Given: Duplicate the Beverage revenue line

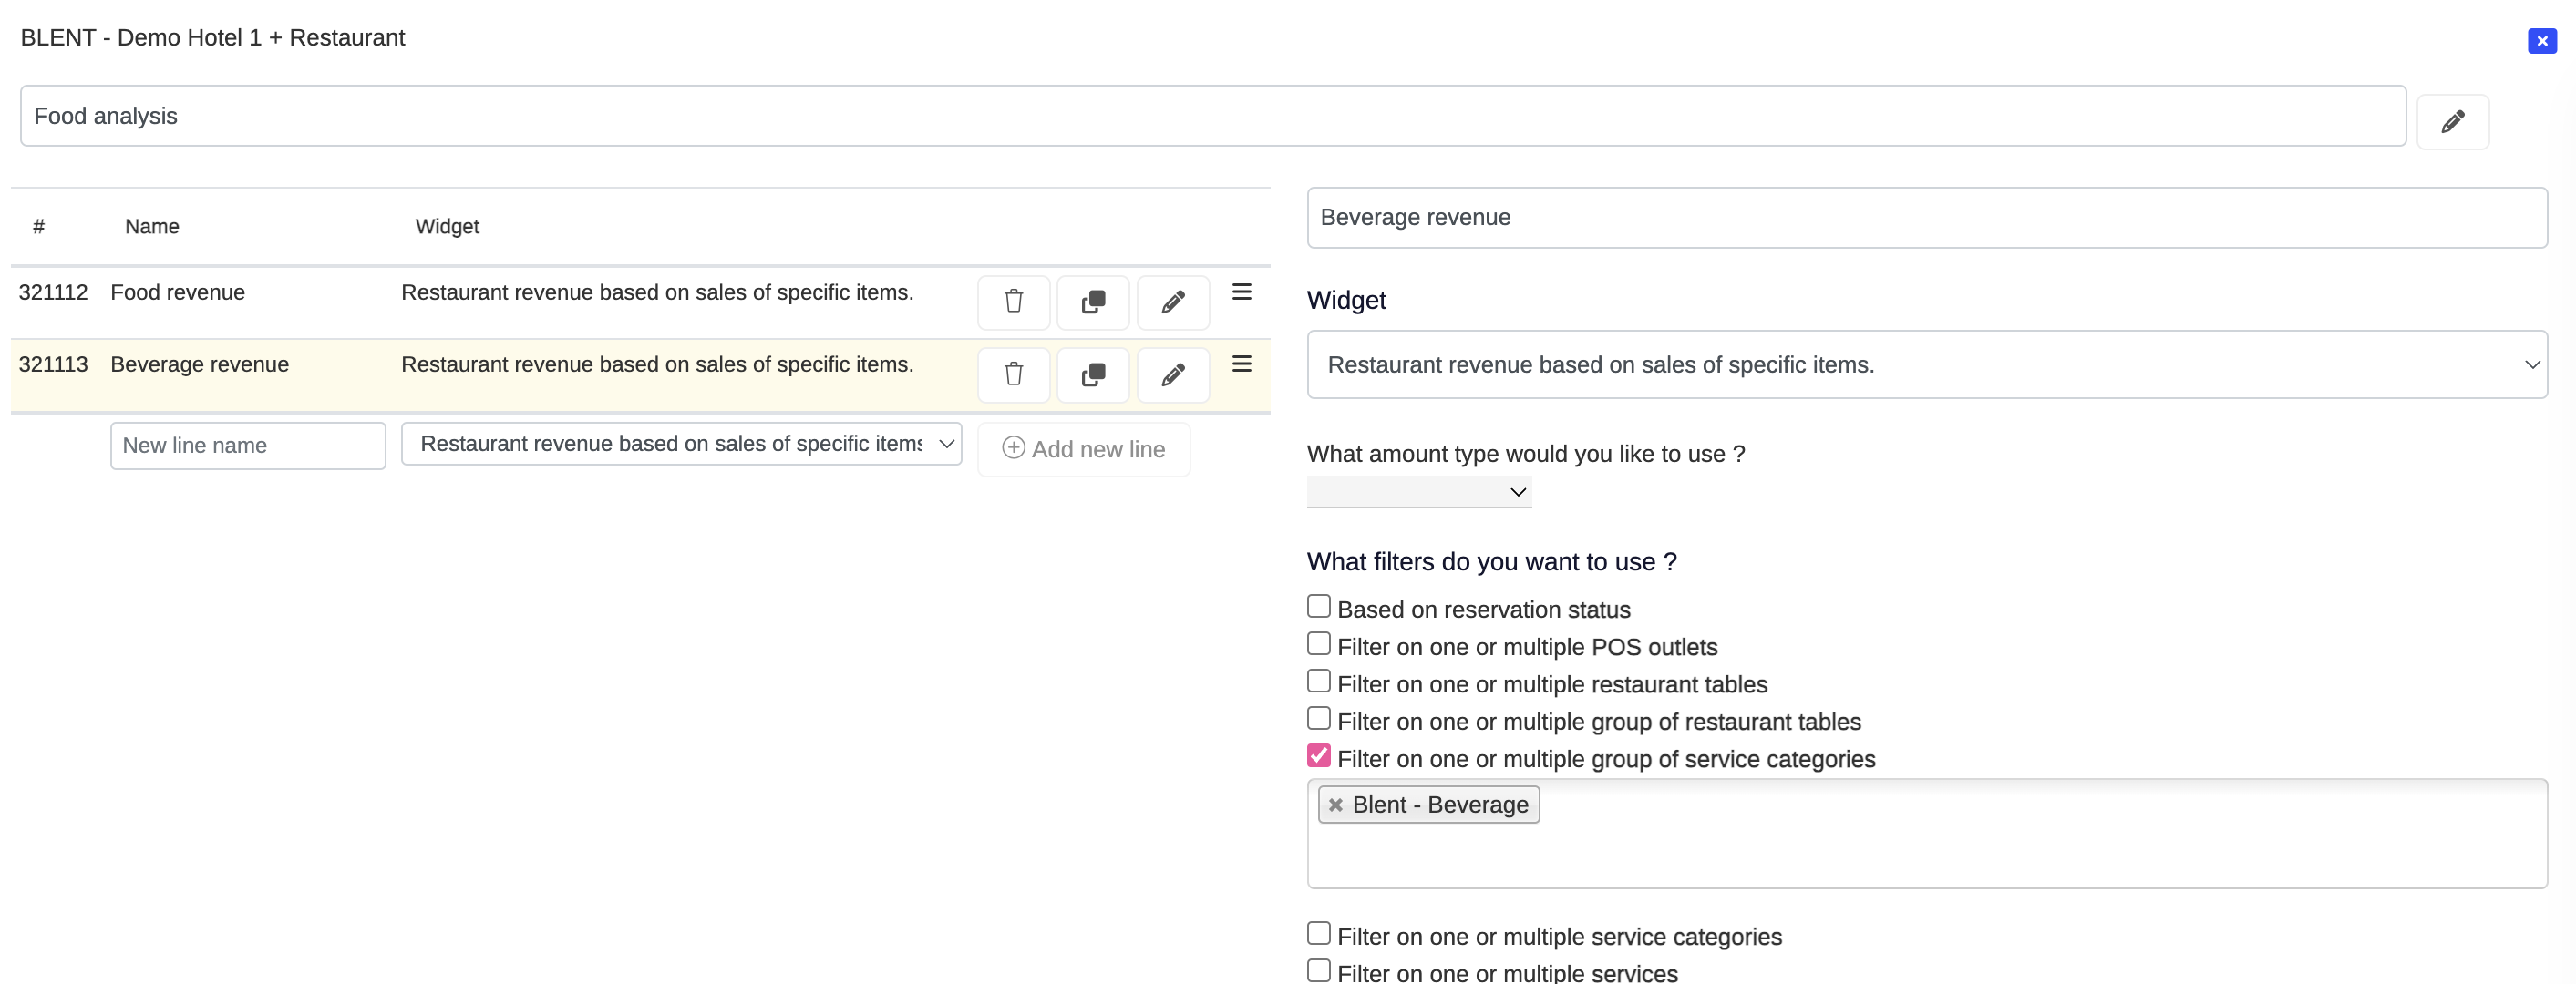Looking at the screenshot, I should tap(1092, 374).
